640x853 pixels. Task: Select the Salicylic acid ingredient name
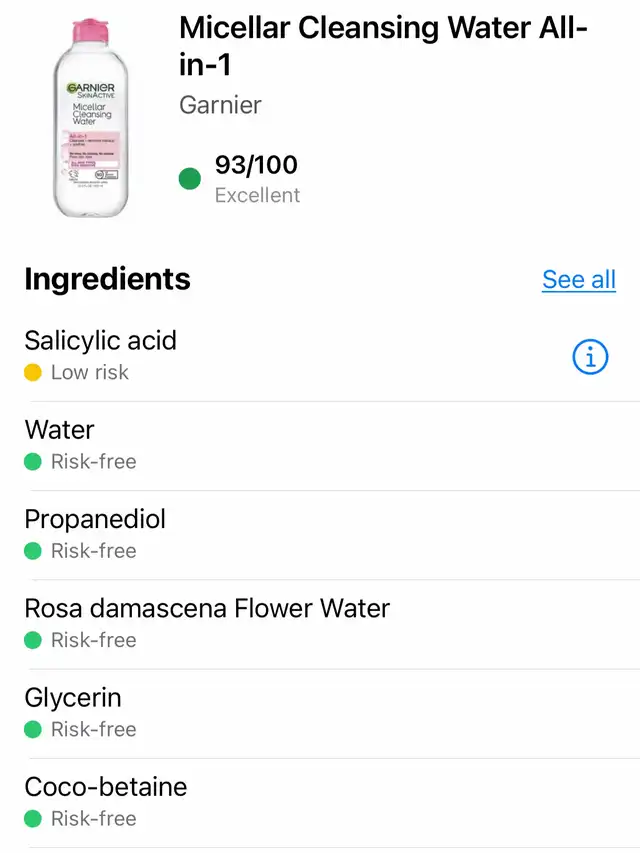[x=100, y=341]
